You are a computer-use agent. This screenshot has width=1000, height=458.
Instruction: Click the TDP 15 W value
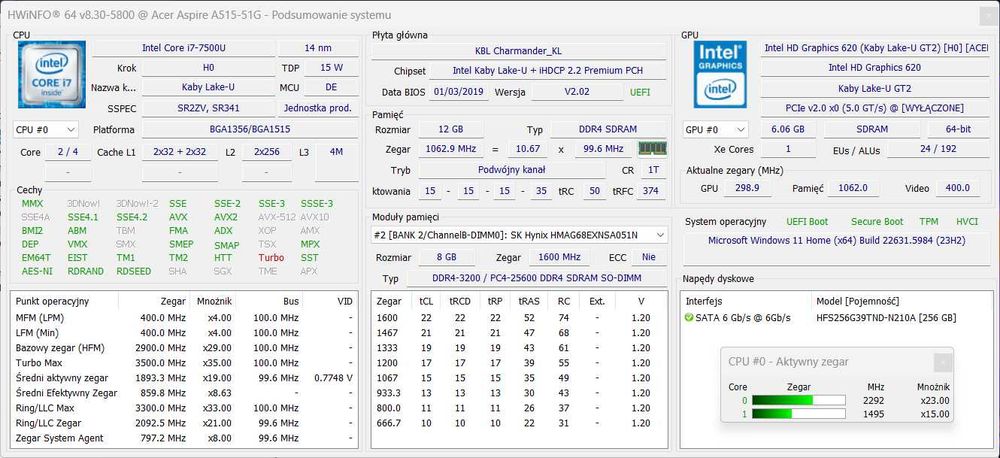click(331, 68)
